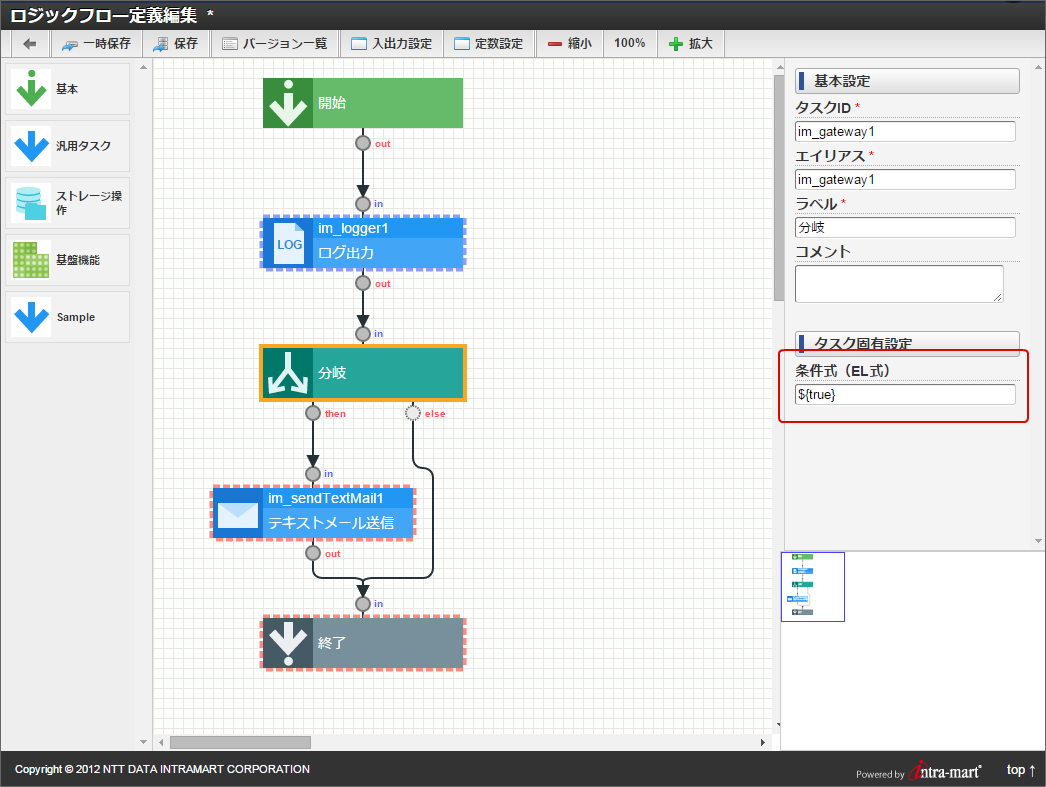1046x787 pixels.
Task: Select the im_sendTextMail1 mail node
Action: 313,512
